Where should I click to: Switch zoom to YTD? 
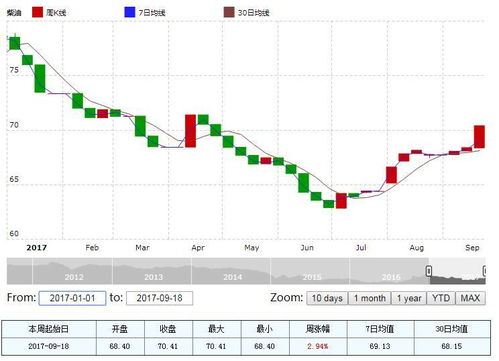point(441,298)
